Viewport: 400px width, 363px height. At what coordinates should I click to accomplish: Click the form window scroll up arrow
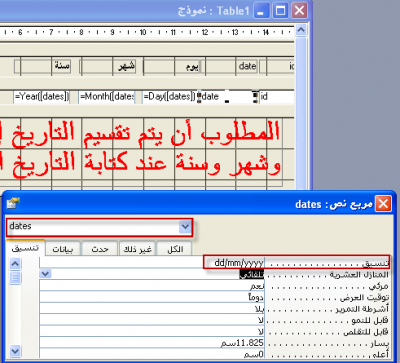coord(301,31)
